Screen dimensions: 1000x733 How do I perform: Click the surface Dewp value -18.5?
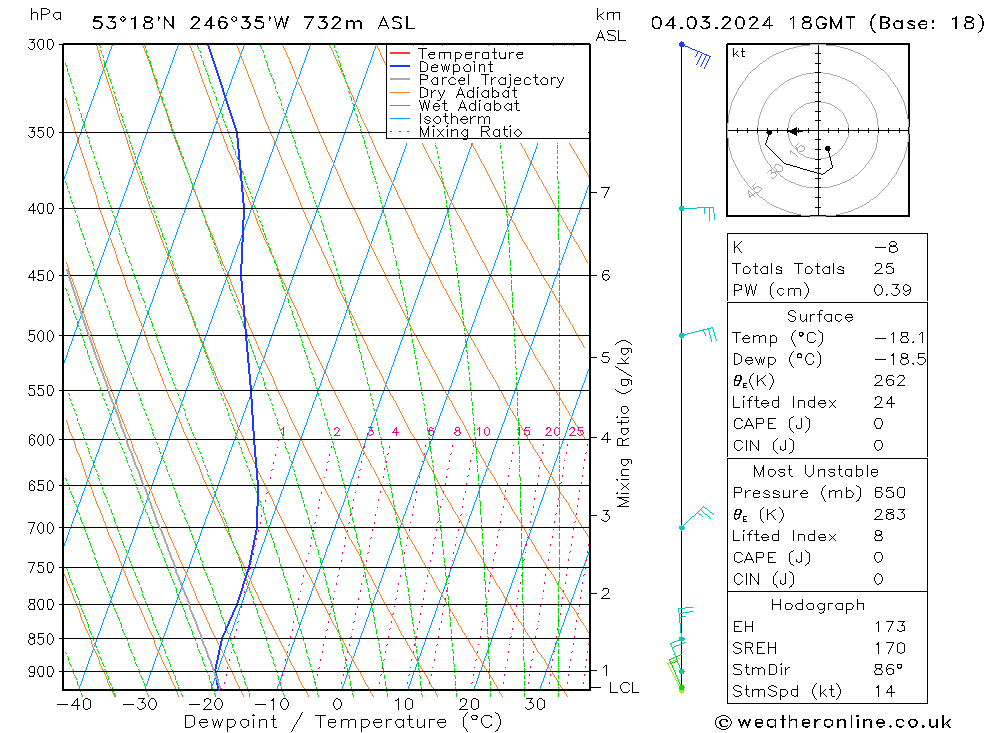[900, 359]
